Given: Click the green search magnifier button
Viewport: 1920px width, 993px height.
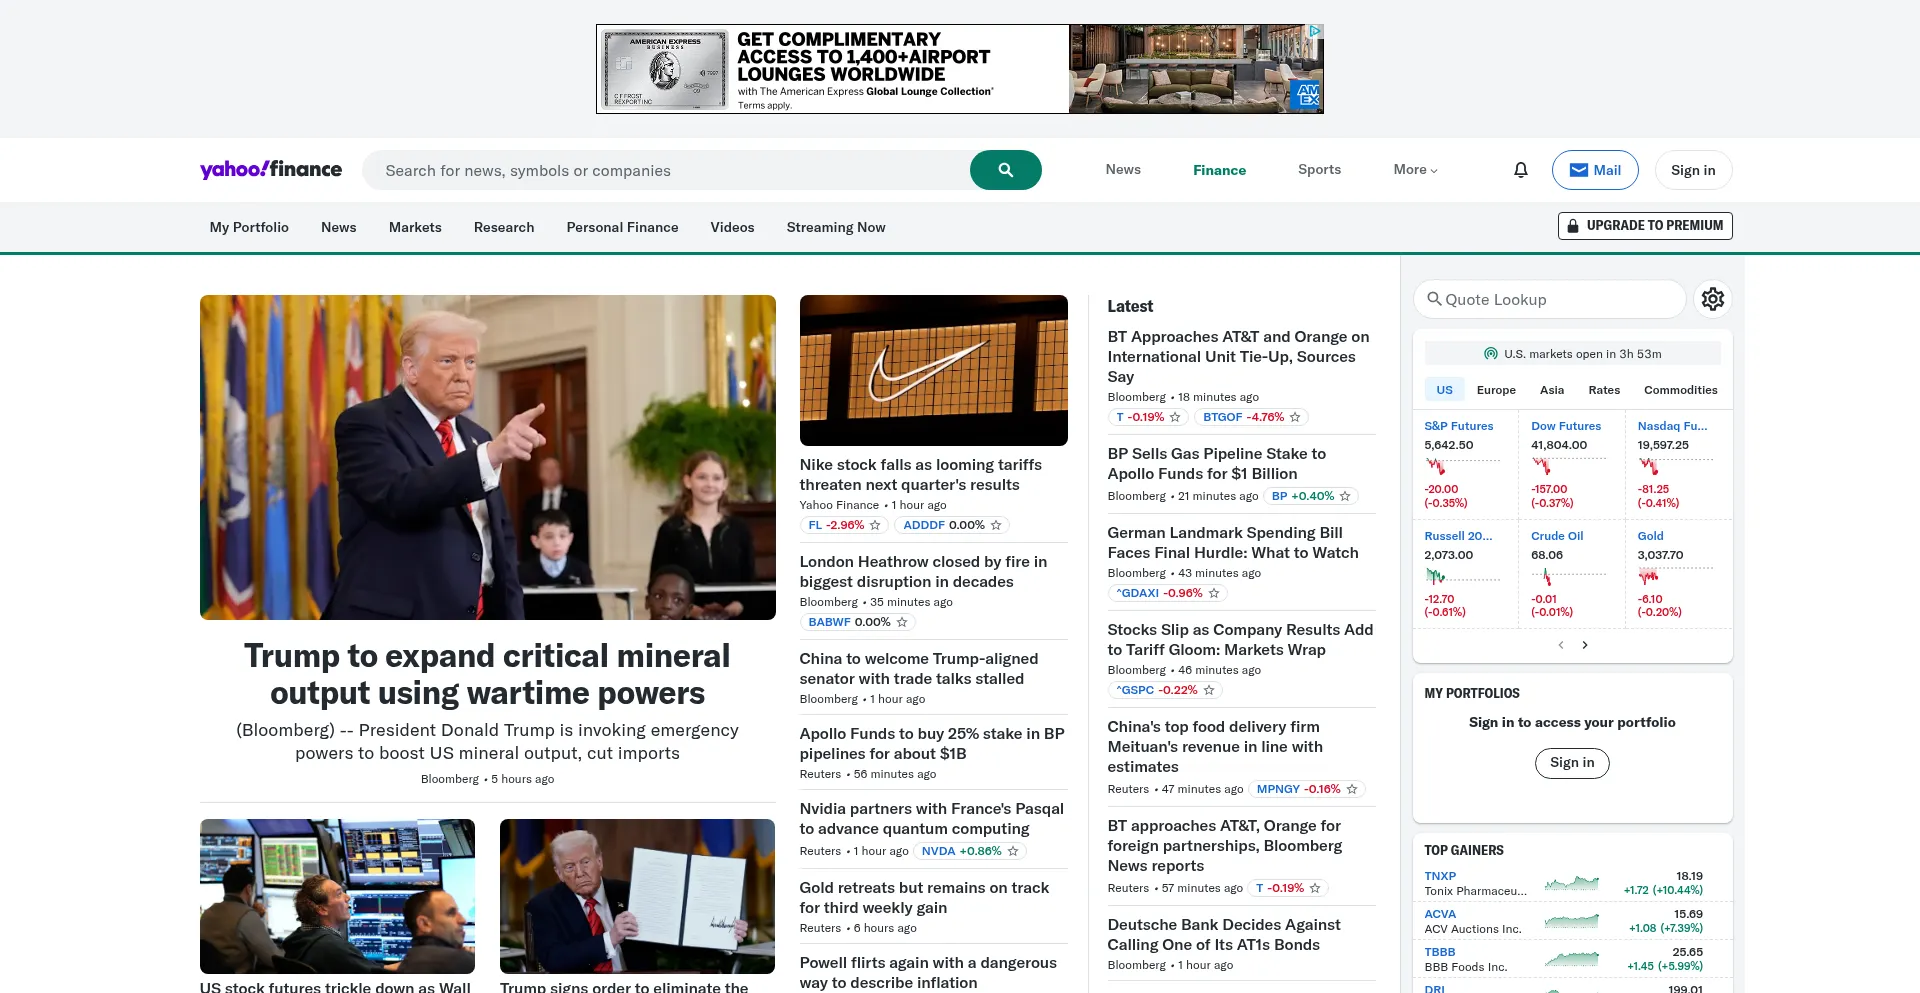Looking at the screenshot, I should (1005, 170).
